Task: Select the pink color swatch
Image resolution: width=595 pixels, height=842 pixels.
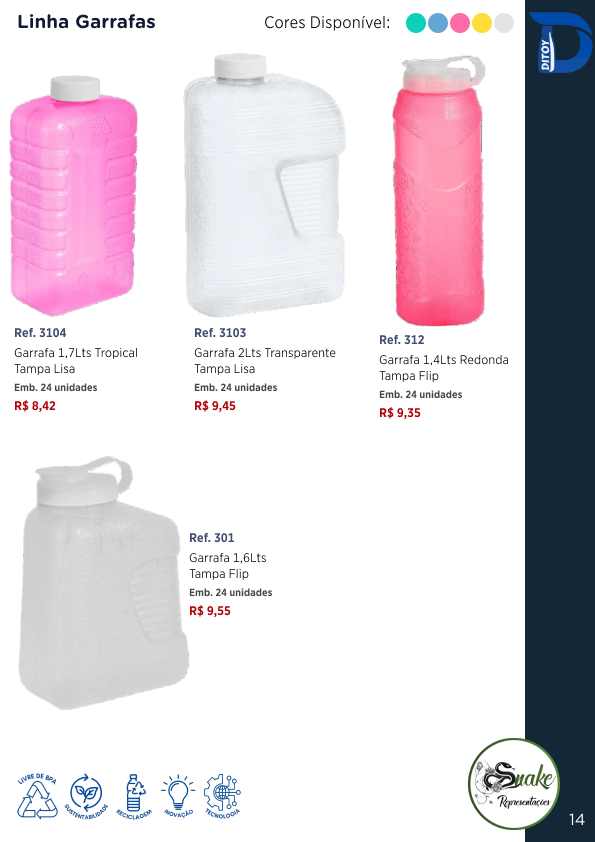Action: (460, 23)
